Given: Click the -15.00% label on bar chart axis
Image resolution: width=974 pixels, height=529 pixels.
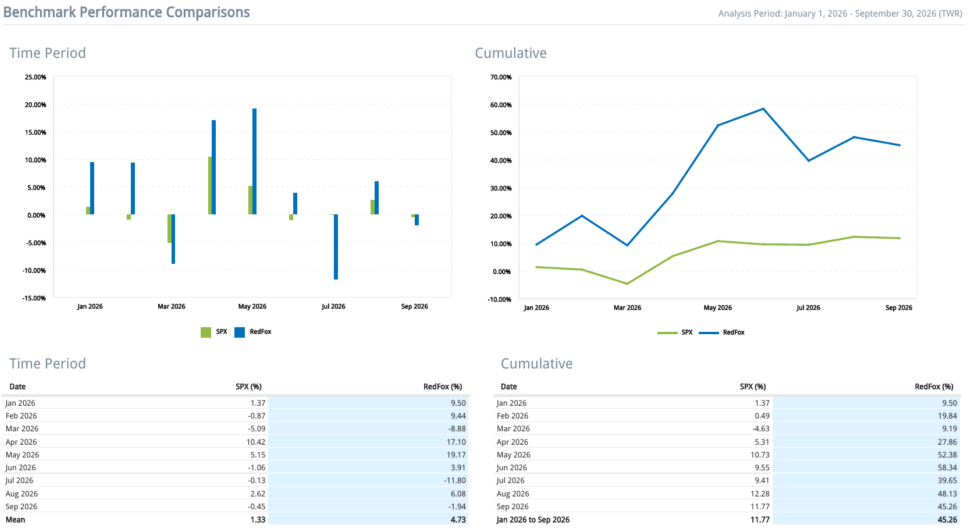Looking at the screenshot, I should coord(34,298).
